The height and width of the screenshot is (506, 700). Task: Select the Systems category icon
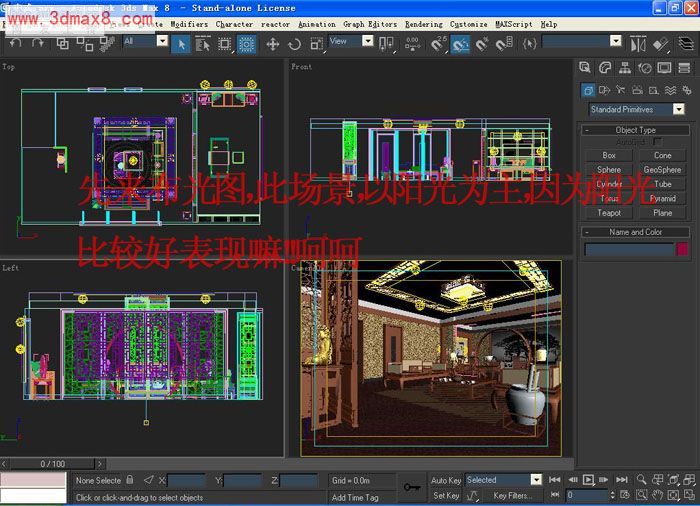[x=687, y=90]
